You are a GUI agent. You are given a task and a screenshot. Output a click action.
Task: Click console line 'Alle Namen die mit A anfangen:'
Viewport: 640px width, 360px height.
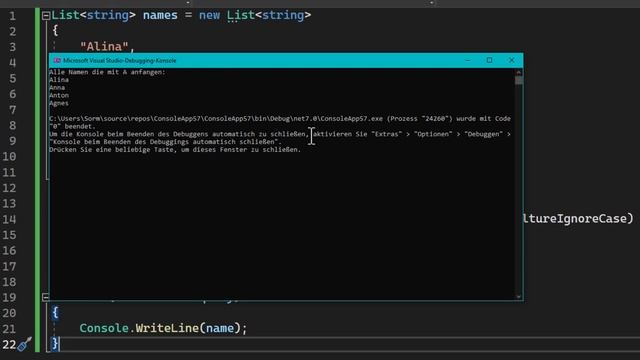click(x=107, y=72)
